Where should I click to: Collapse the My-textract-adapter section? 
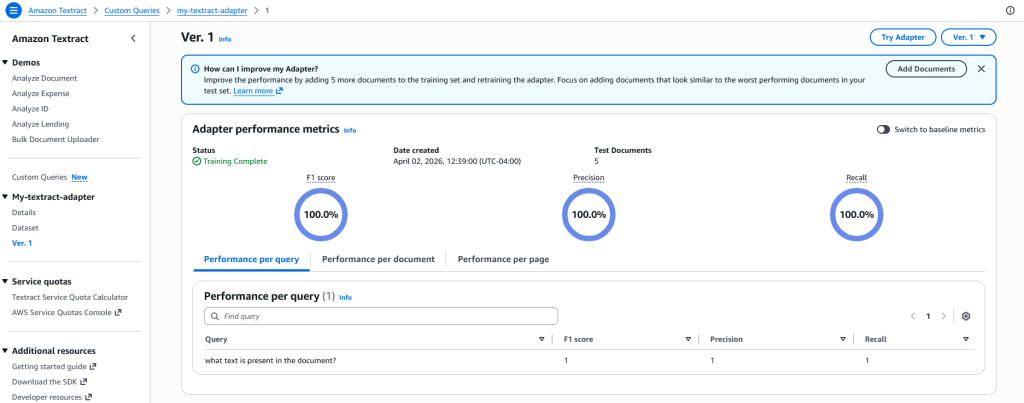click(5, 197)
